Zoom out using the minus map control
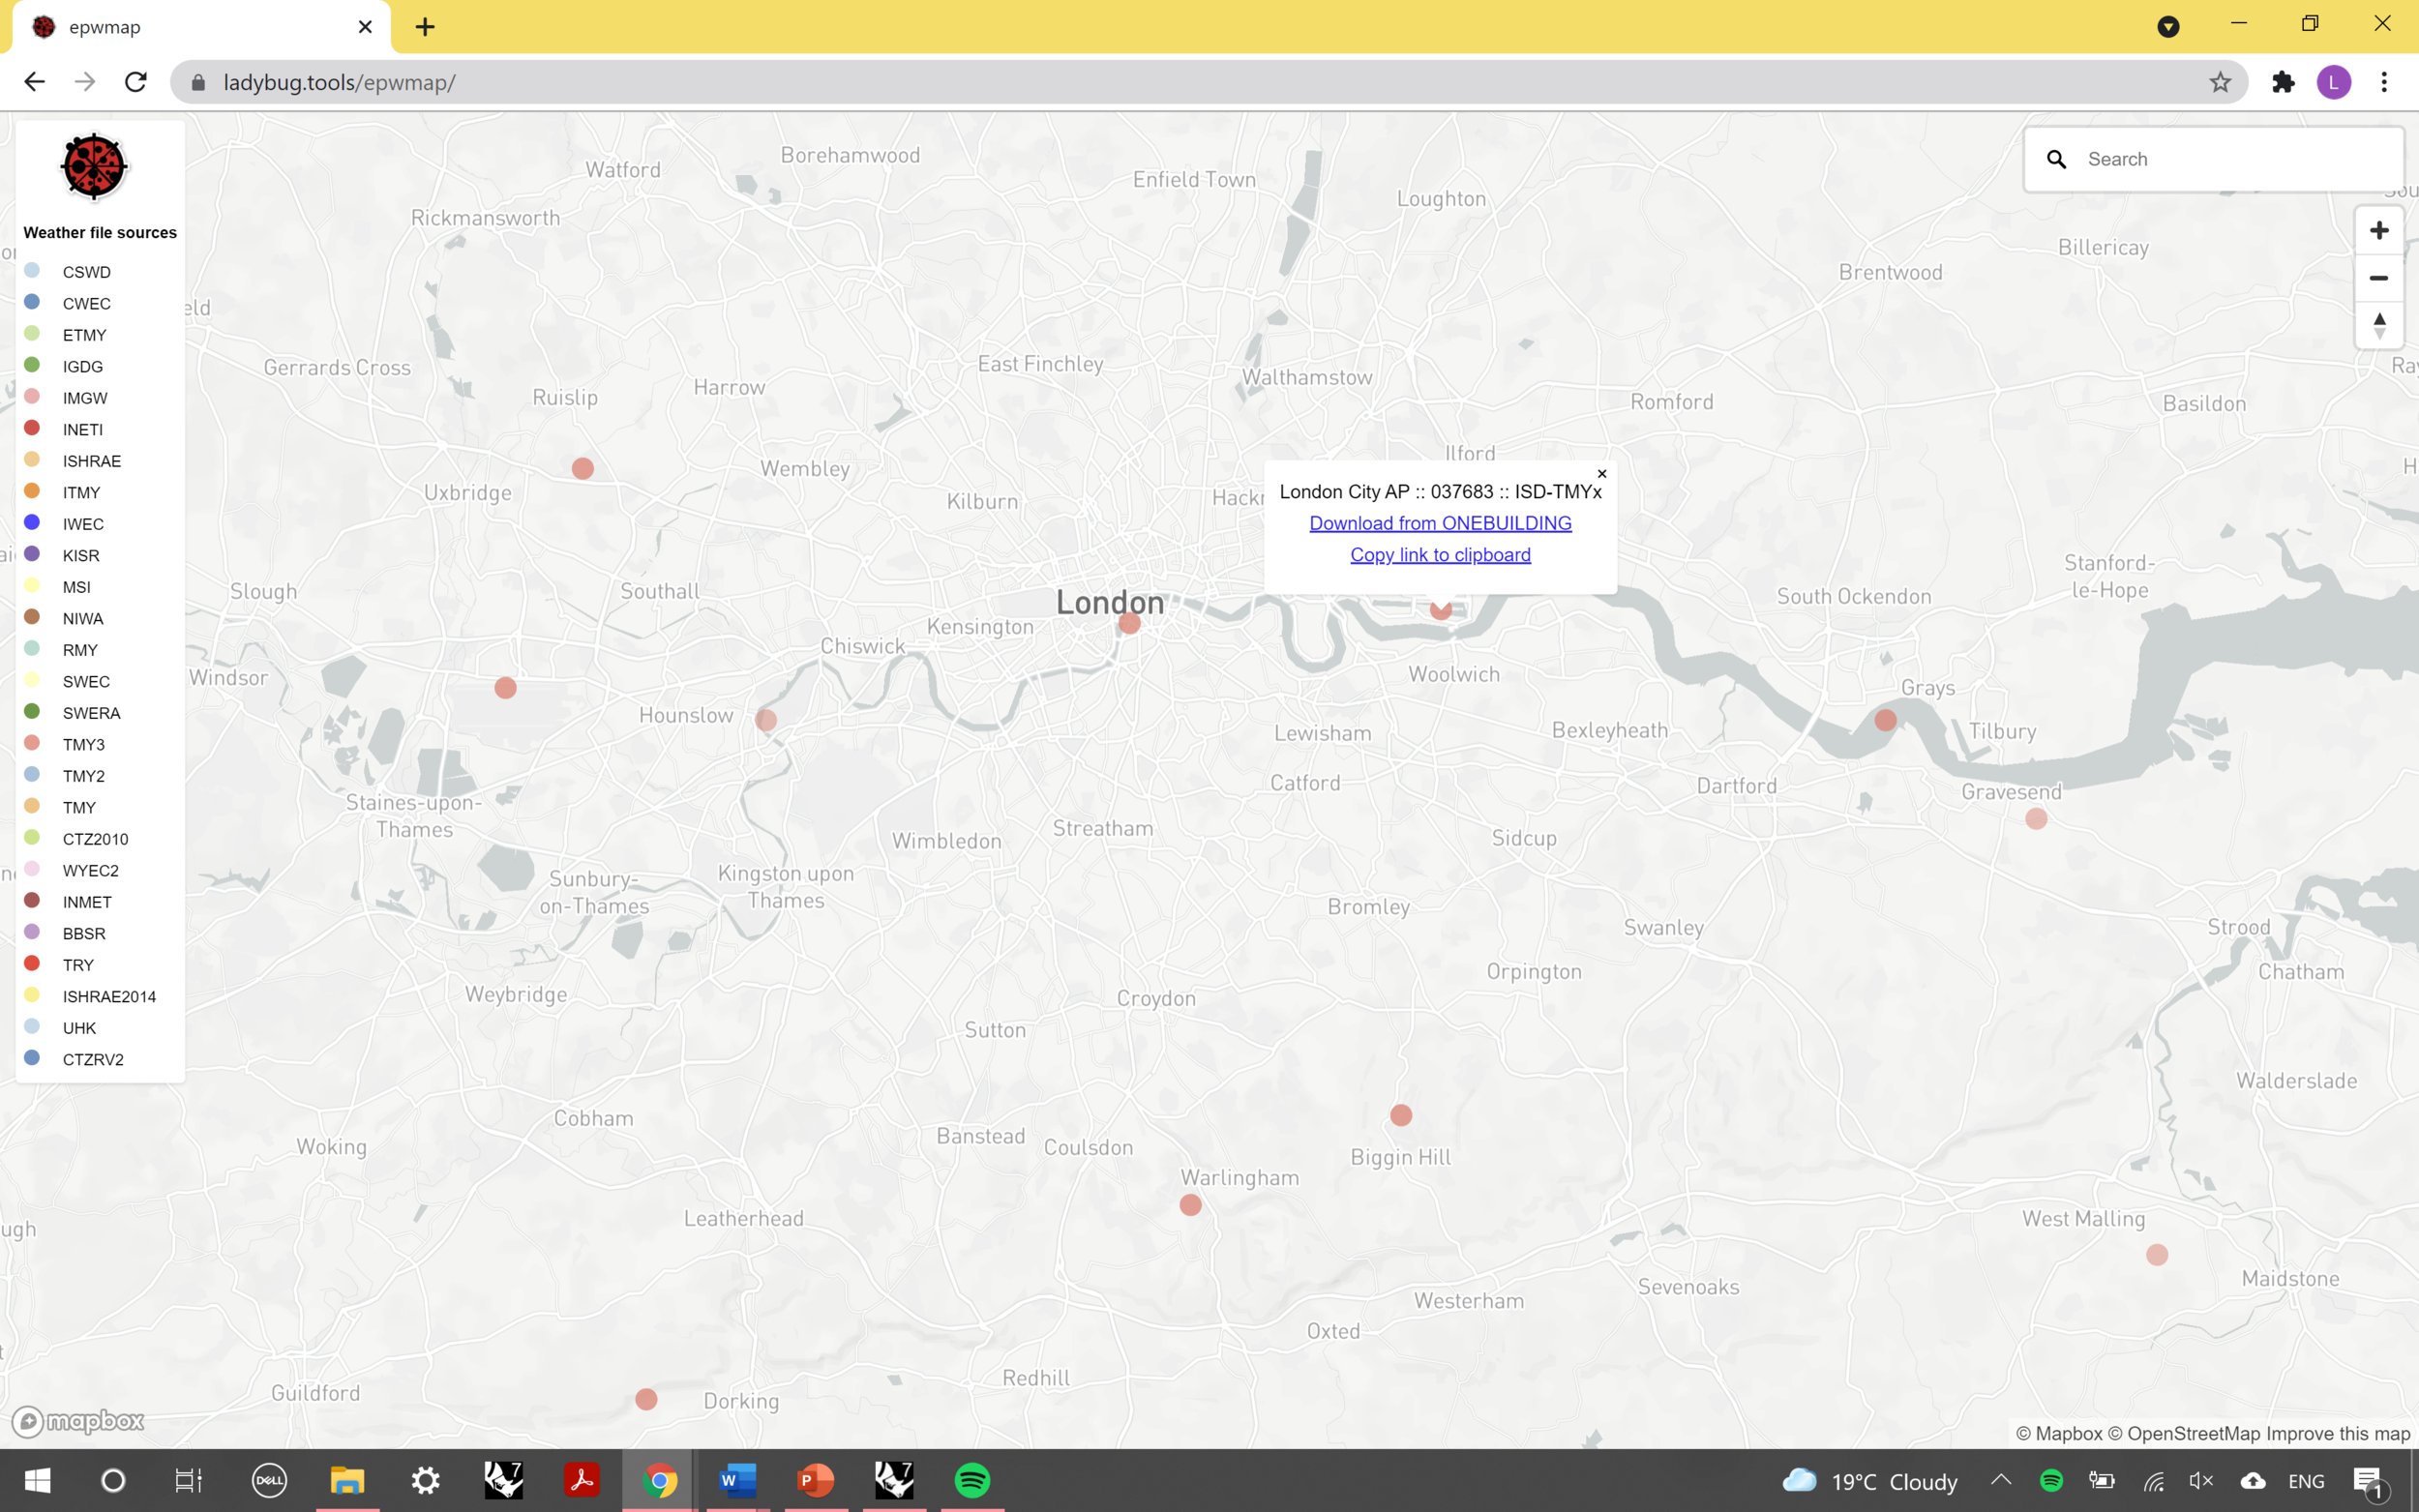Viewport: 2419px width, 1512px height. (x=2379, y=278)
